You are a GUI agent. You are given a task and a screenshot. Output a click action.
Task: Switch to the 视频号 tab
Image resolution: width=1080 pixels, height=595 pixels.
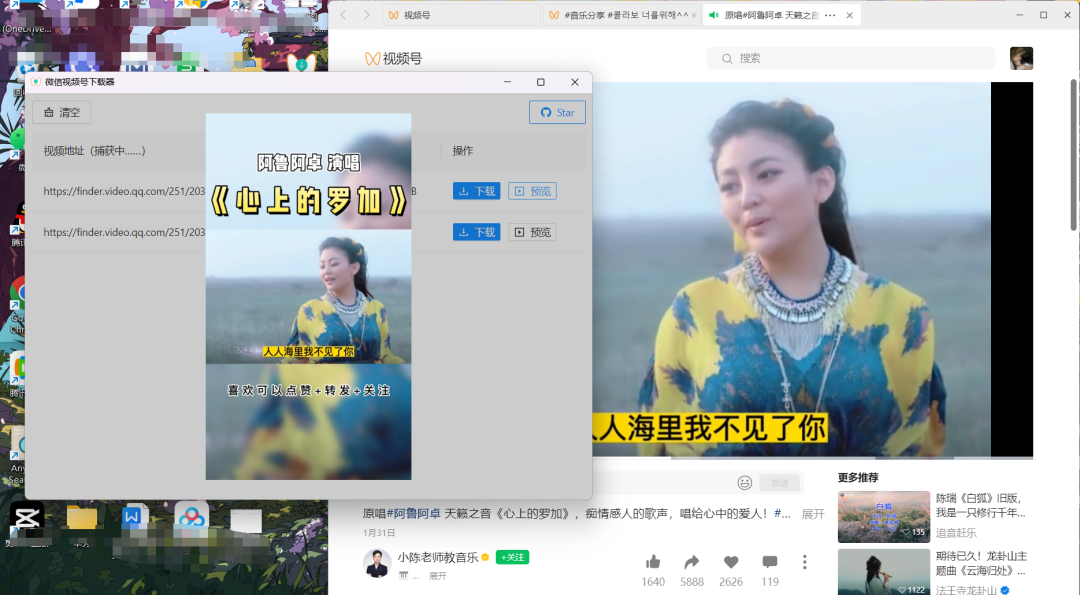point(461,14)
